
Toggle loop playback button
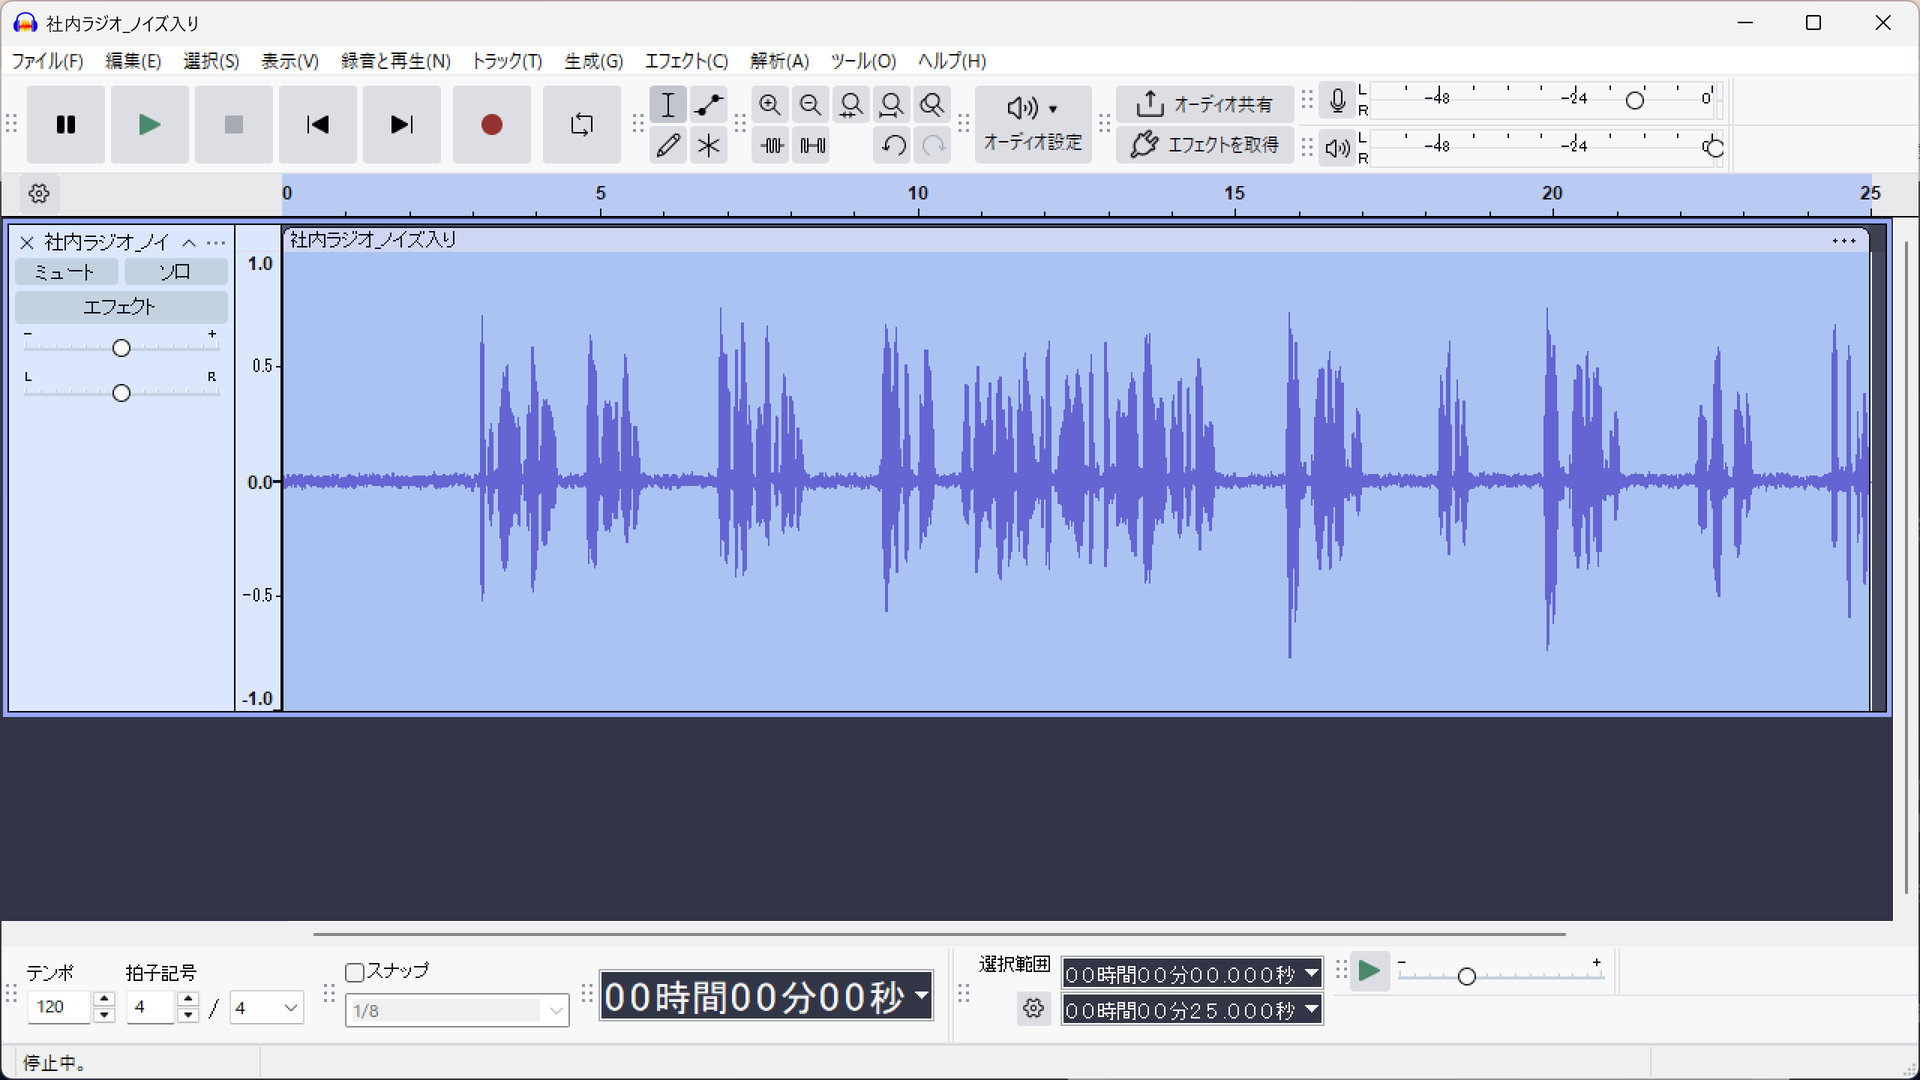pos(581,125)
